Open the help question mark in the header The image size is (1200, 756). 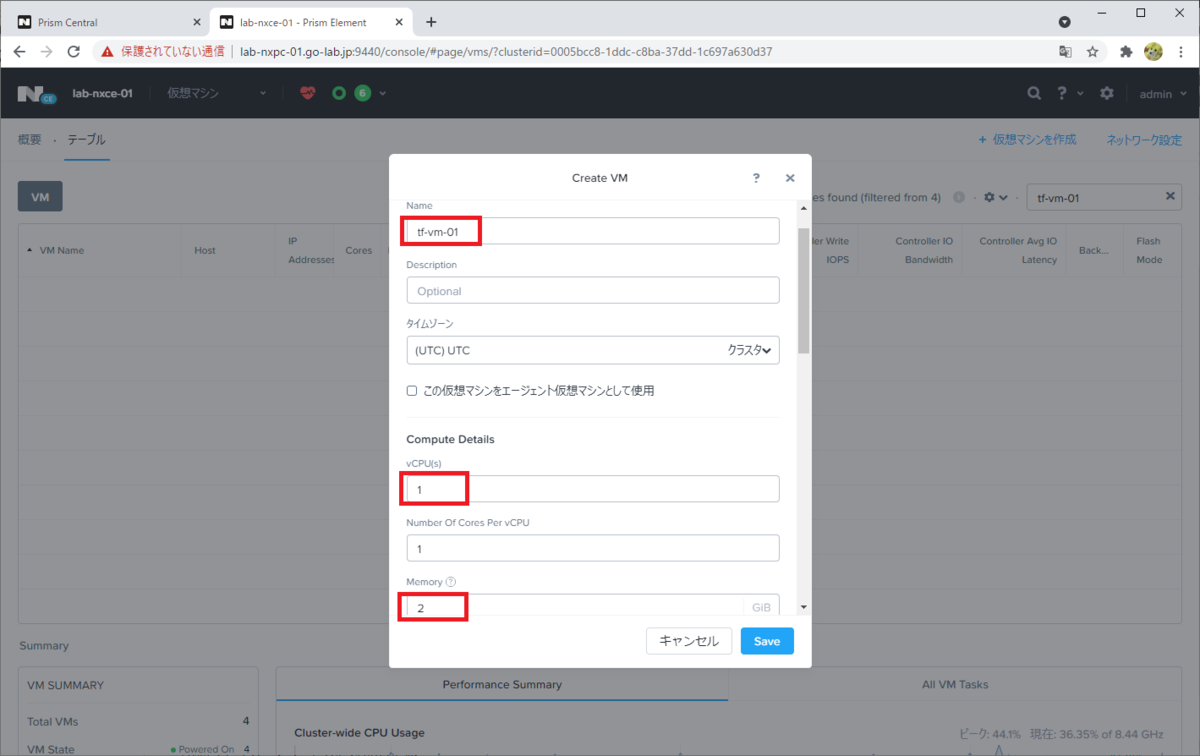(1062, 93)
